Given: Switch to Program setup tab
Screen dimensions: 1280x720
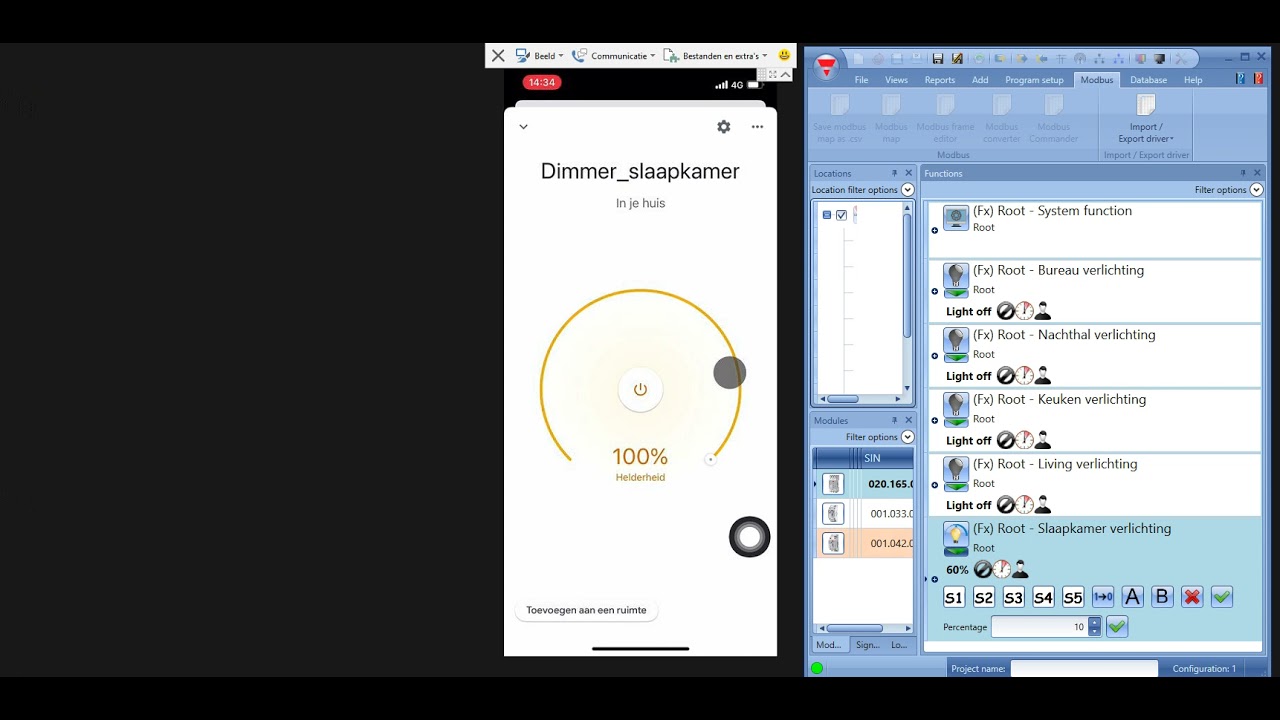Looking at the screenshot, I should pos(1034,80).
